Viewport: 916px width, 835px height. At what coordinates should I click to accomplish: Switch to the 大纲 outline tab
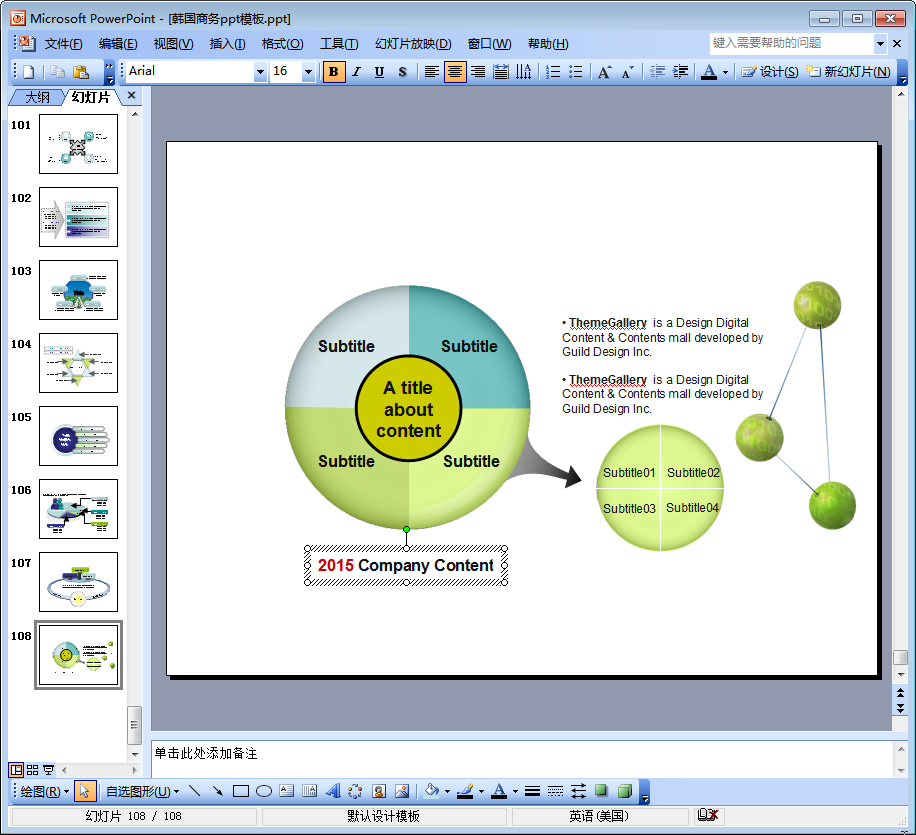[x=37, y=97]
